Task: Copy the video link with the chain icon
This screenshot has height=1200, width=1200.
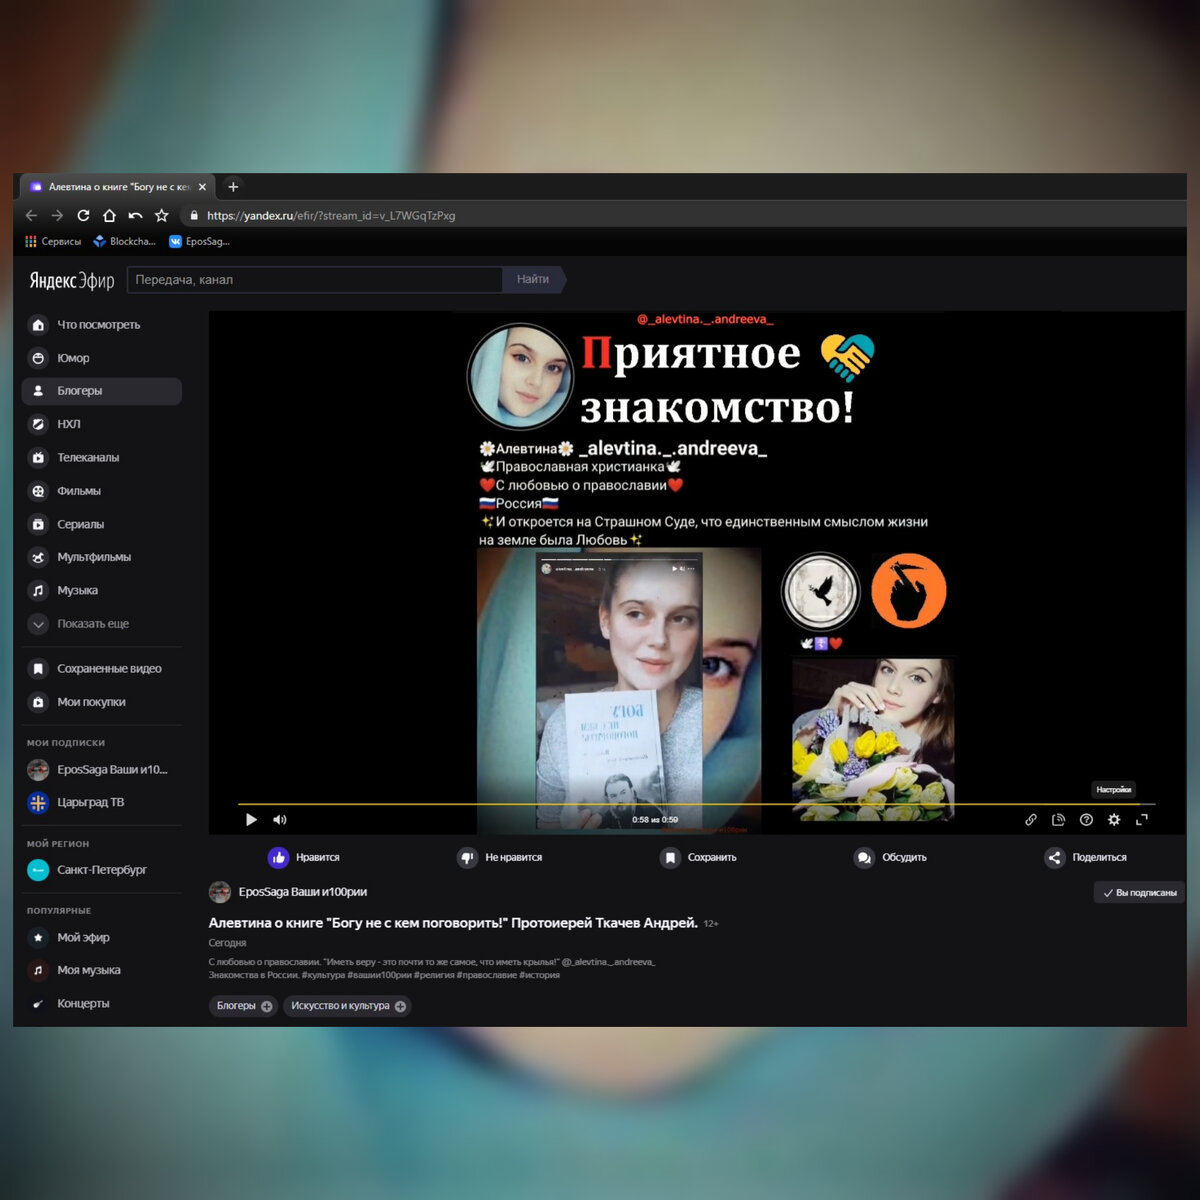Action: [1031, 820]
